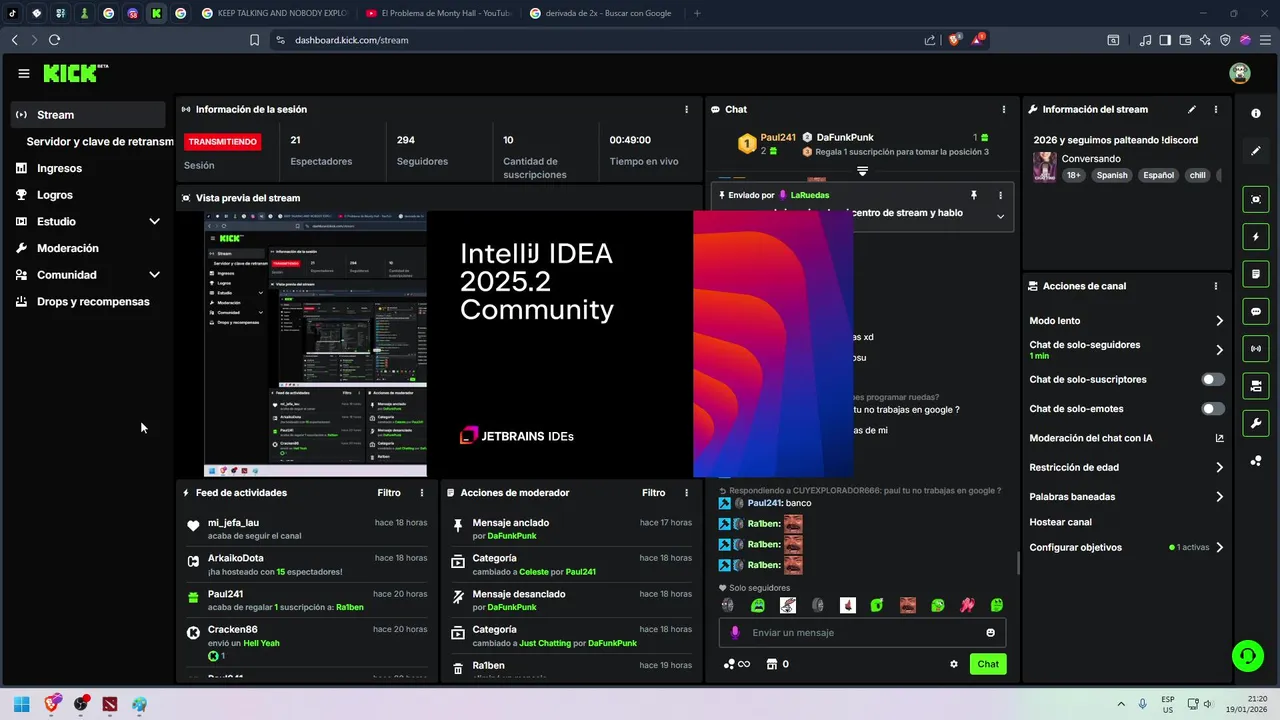This screenshot has width=1280, height=720.
Task: Click the Kick logo
Action: [76, 73]
